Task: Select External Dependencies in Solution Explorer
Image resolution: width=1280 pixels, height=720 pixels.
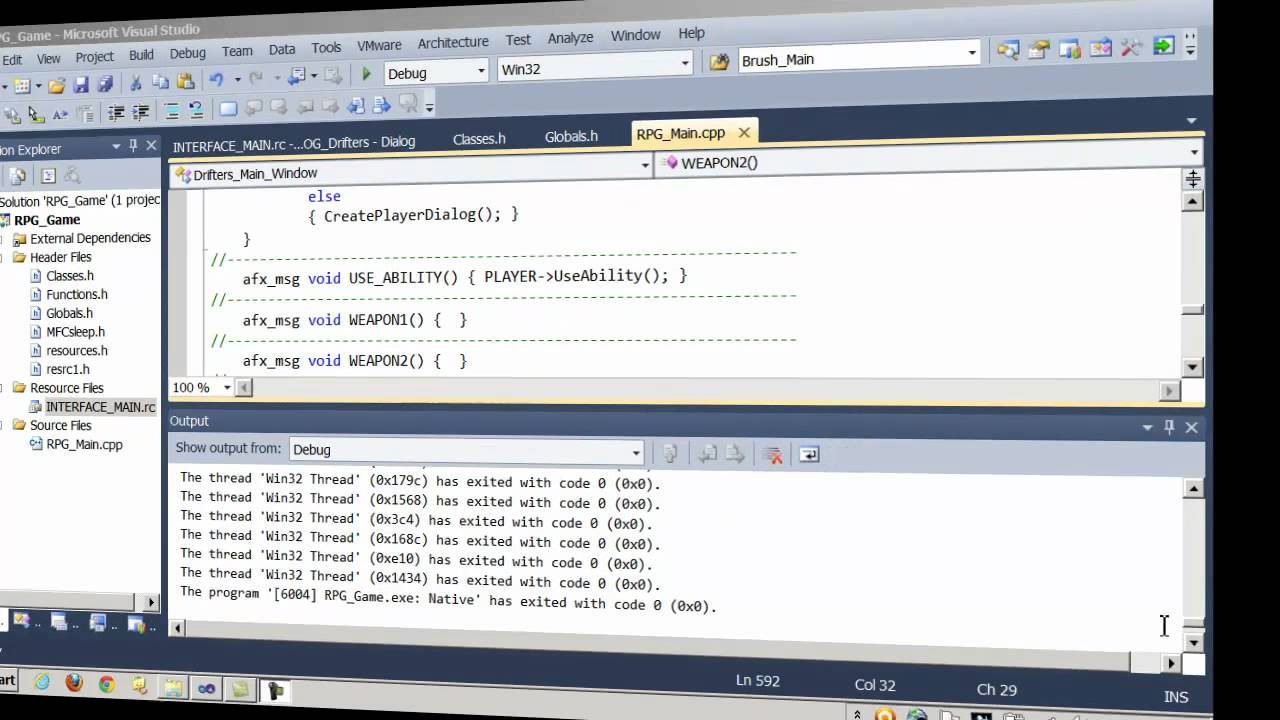Action: click(90, 238)
